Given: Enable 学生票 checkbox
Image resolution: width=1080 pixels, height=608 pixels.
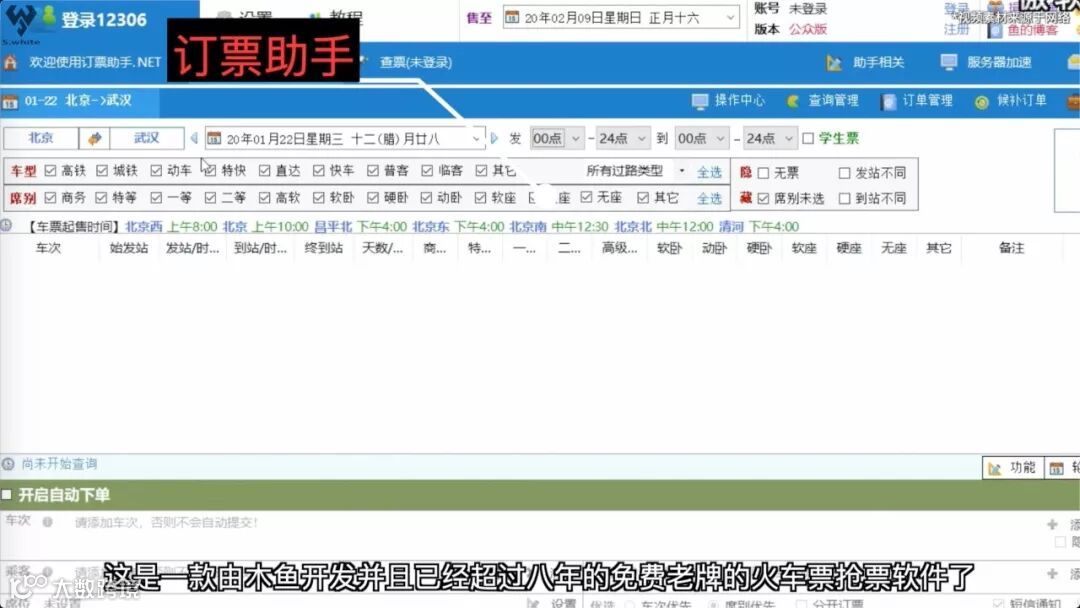Looking at the screenshot, I should coord(809,139).
